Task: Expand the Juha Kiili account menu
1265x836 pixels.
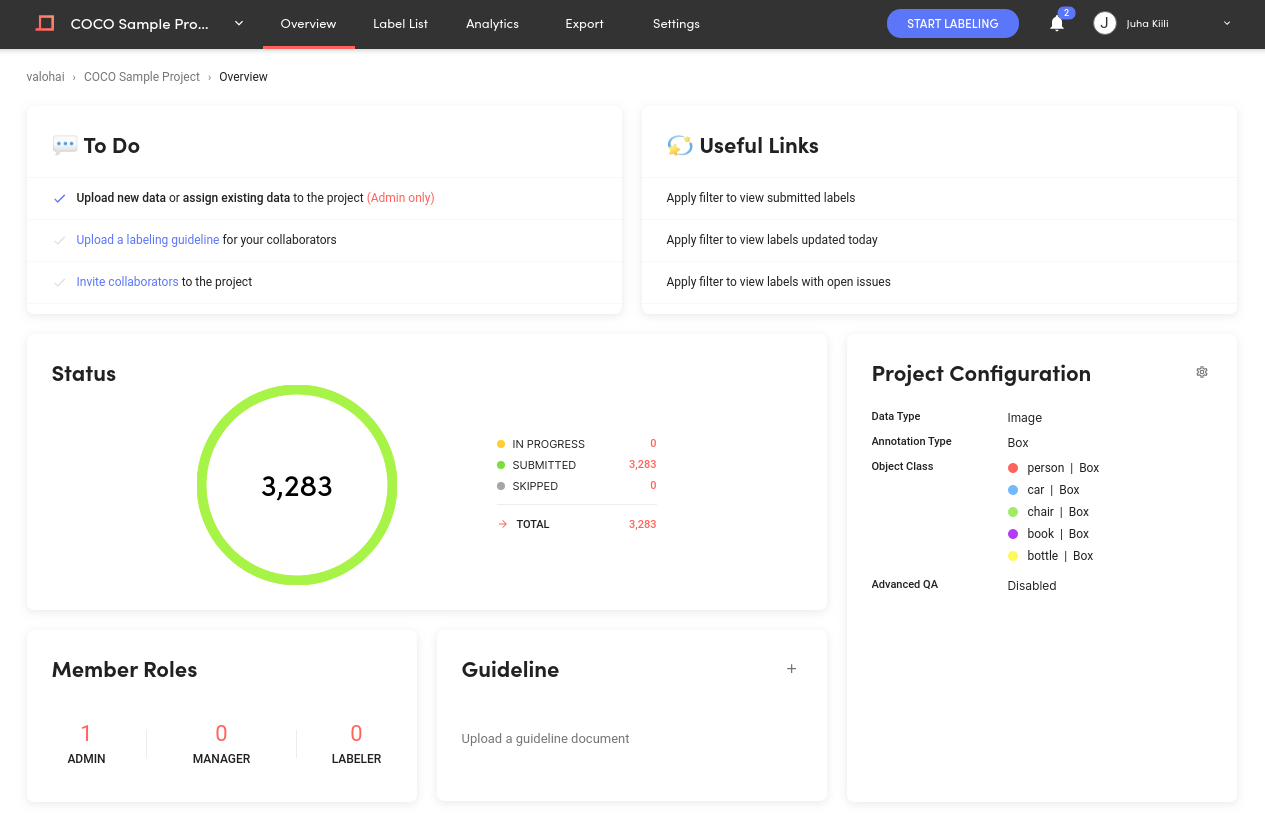Action: click(x=1227, y=23)
